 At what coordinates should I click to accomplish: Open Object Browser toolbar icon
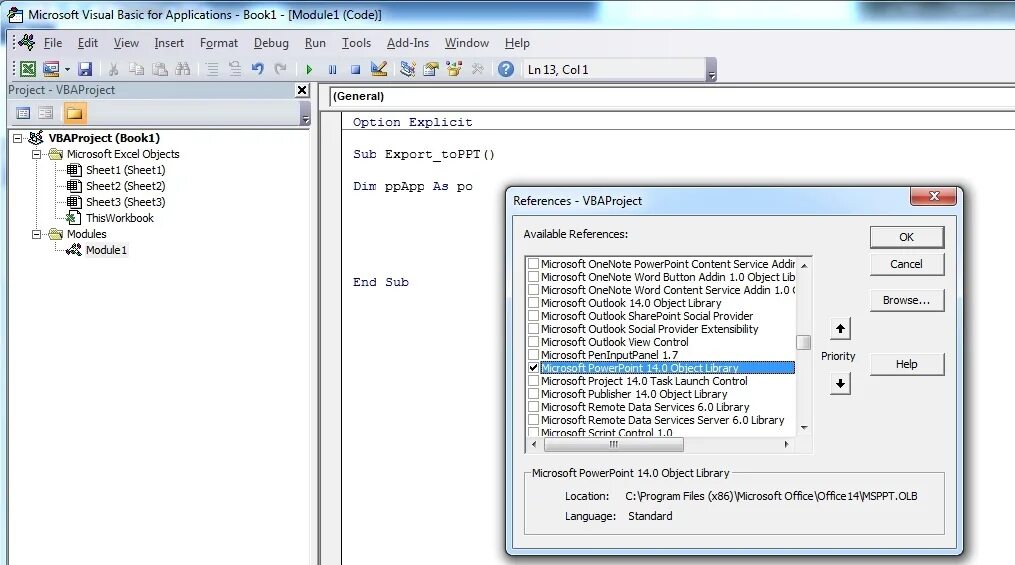coord(454,69)
